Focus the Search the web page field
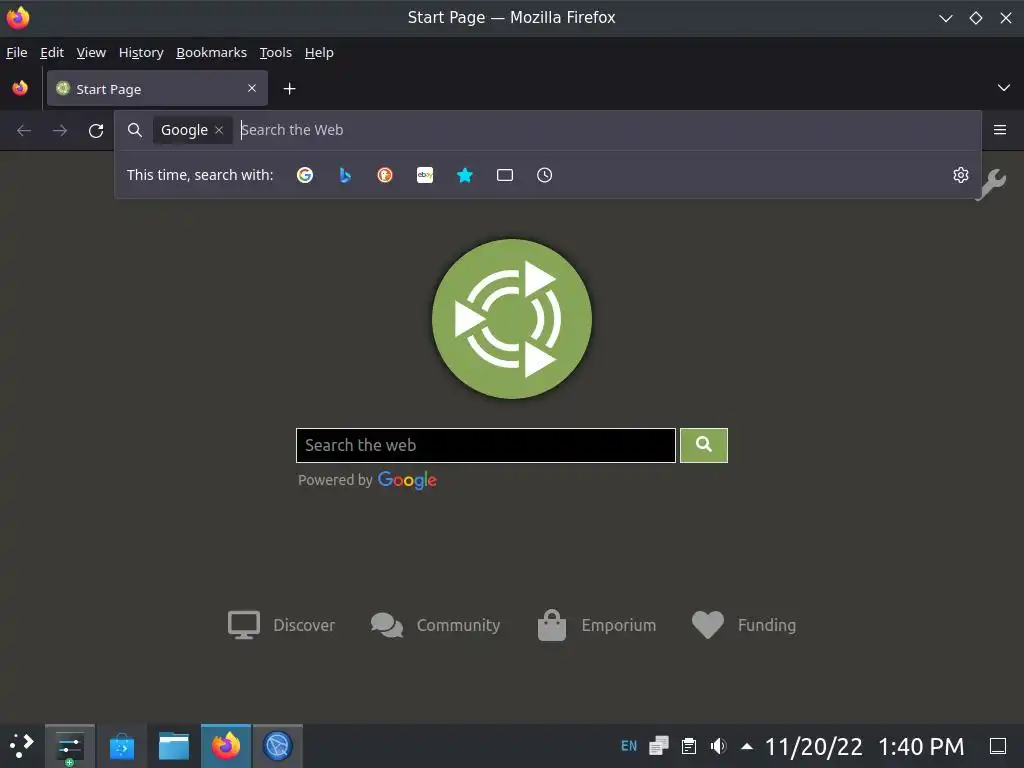Viewport: 1024px width, 768px height. (x=486, y=445)
